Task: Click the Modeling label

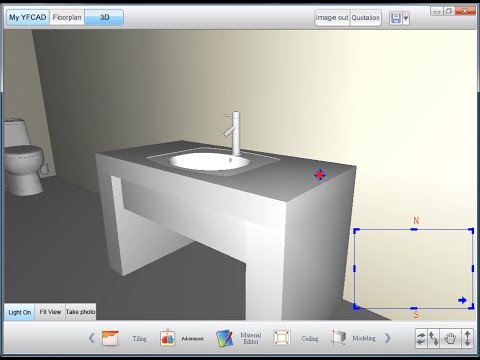Action: (364, 338)
